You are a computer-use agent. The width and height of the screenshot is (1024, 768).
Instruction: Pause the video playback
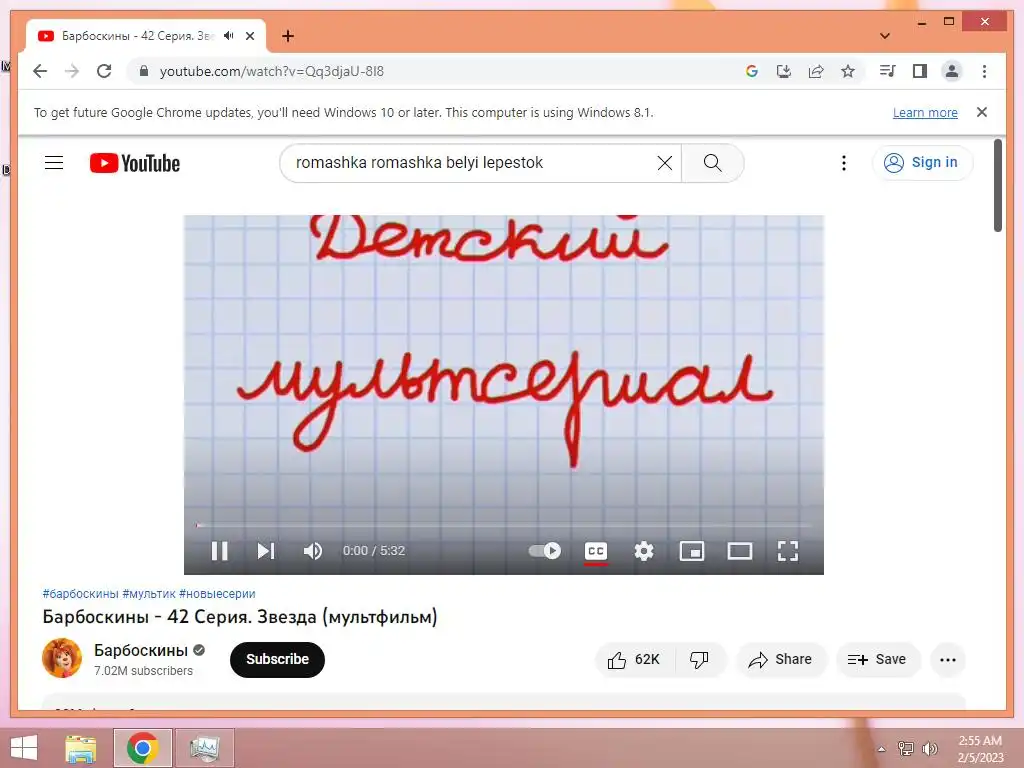coord(219,551)
